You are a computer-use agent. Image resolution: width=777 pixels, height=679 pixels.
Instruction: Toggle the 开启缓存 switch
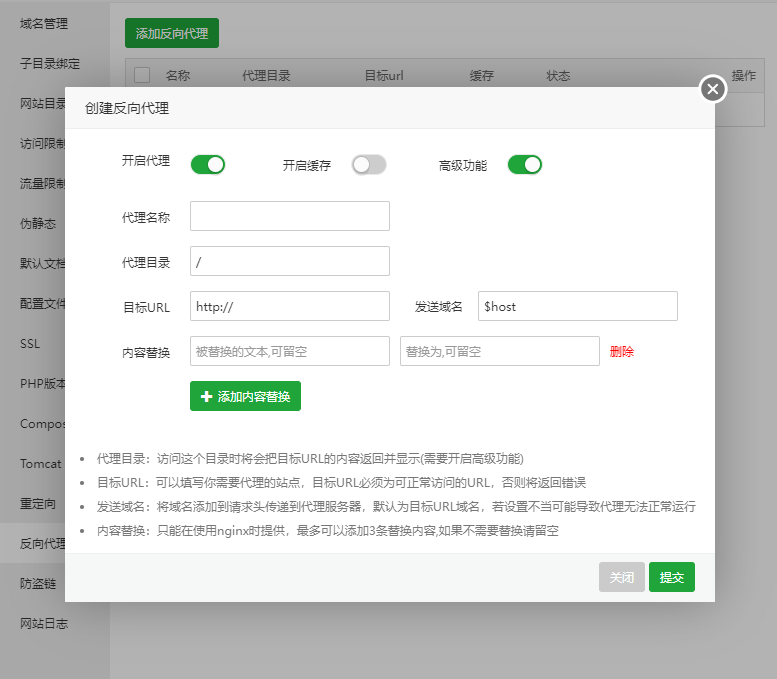[369, 165]
